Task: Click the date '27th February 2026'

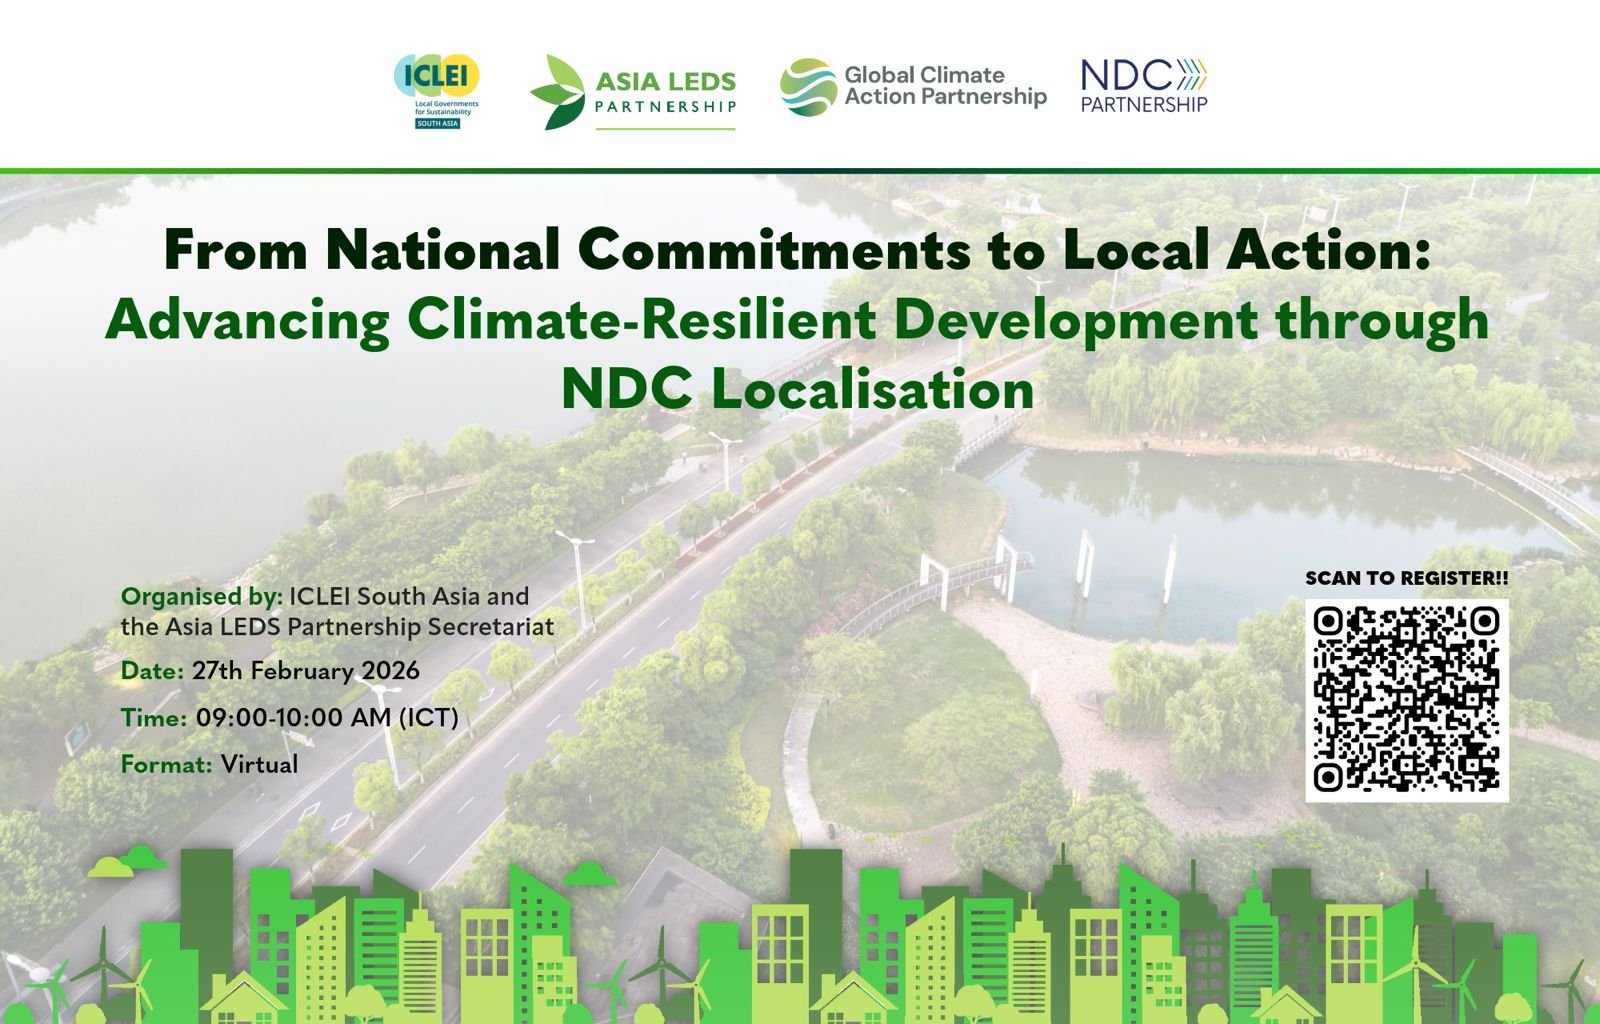Action: coord(305,671)
